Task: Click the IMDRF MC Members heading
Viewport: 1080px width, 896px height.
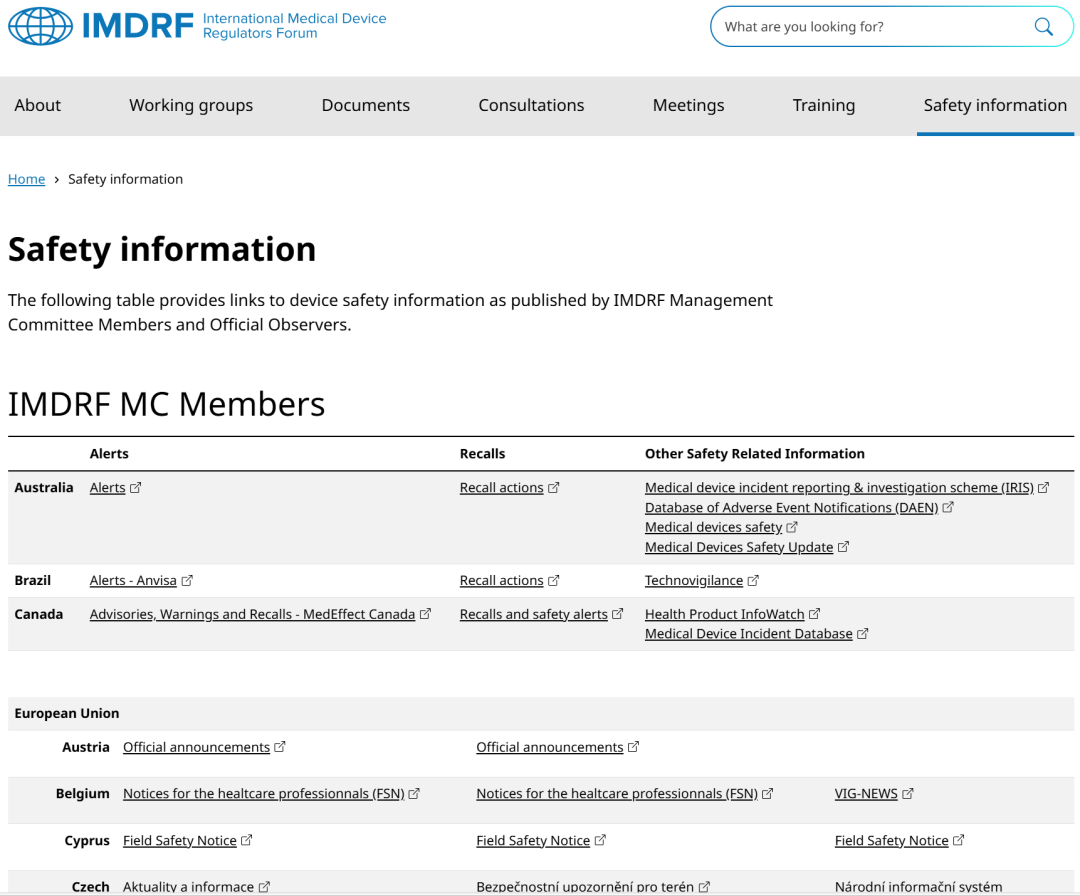Action: coord(166,404)
